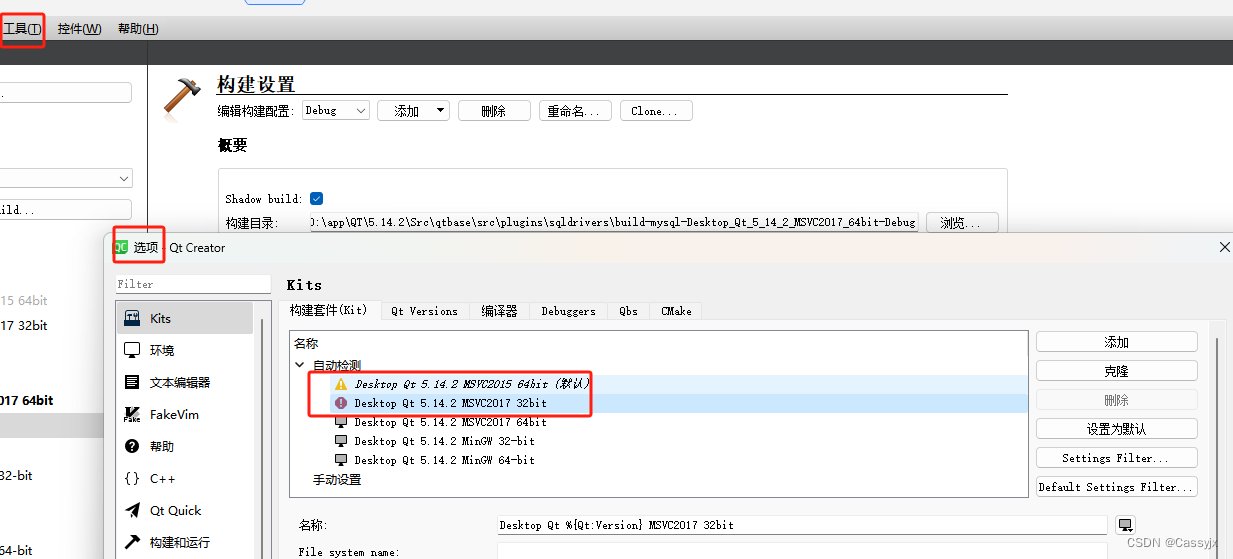Screen dimensions: 1233x559
Task: Toggle the Shadow build checkbox
Action: tap(316, 199)
